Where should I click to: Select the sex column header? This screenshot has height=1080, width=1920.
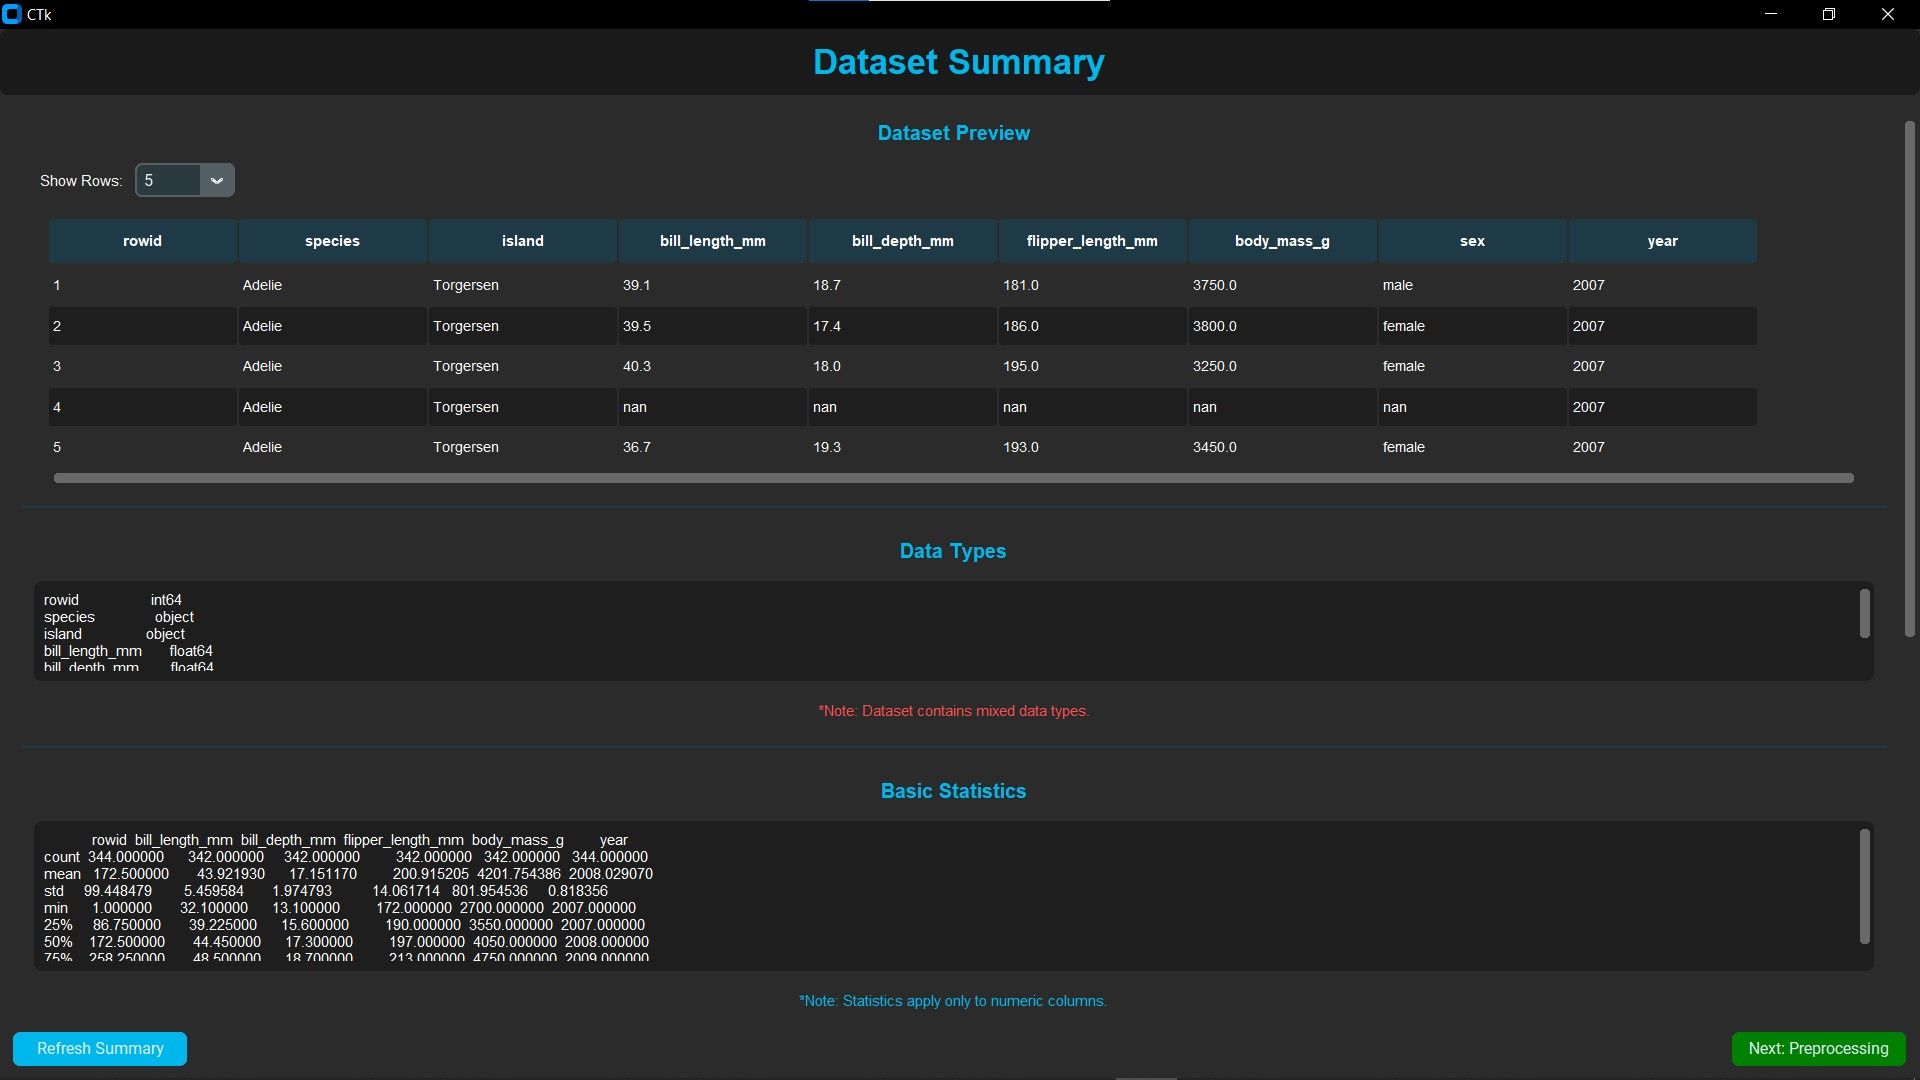[1472, 241]
